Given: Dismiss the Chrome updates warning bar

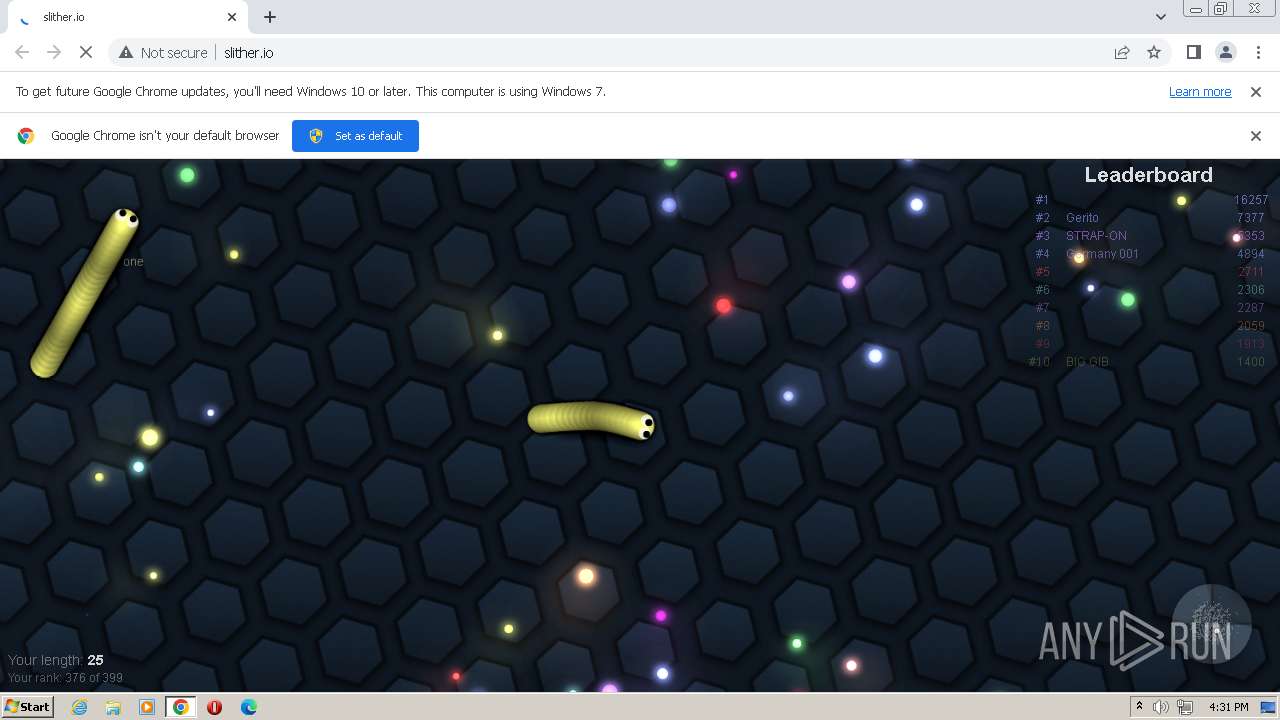Looking at the screenshot, I should (1256, 91).
